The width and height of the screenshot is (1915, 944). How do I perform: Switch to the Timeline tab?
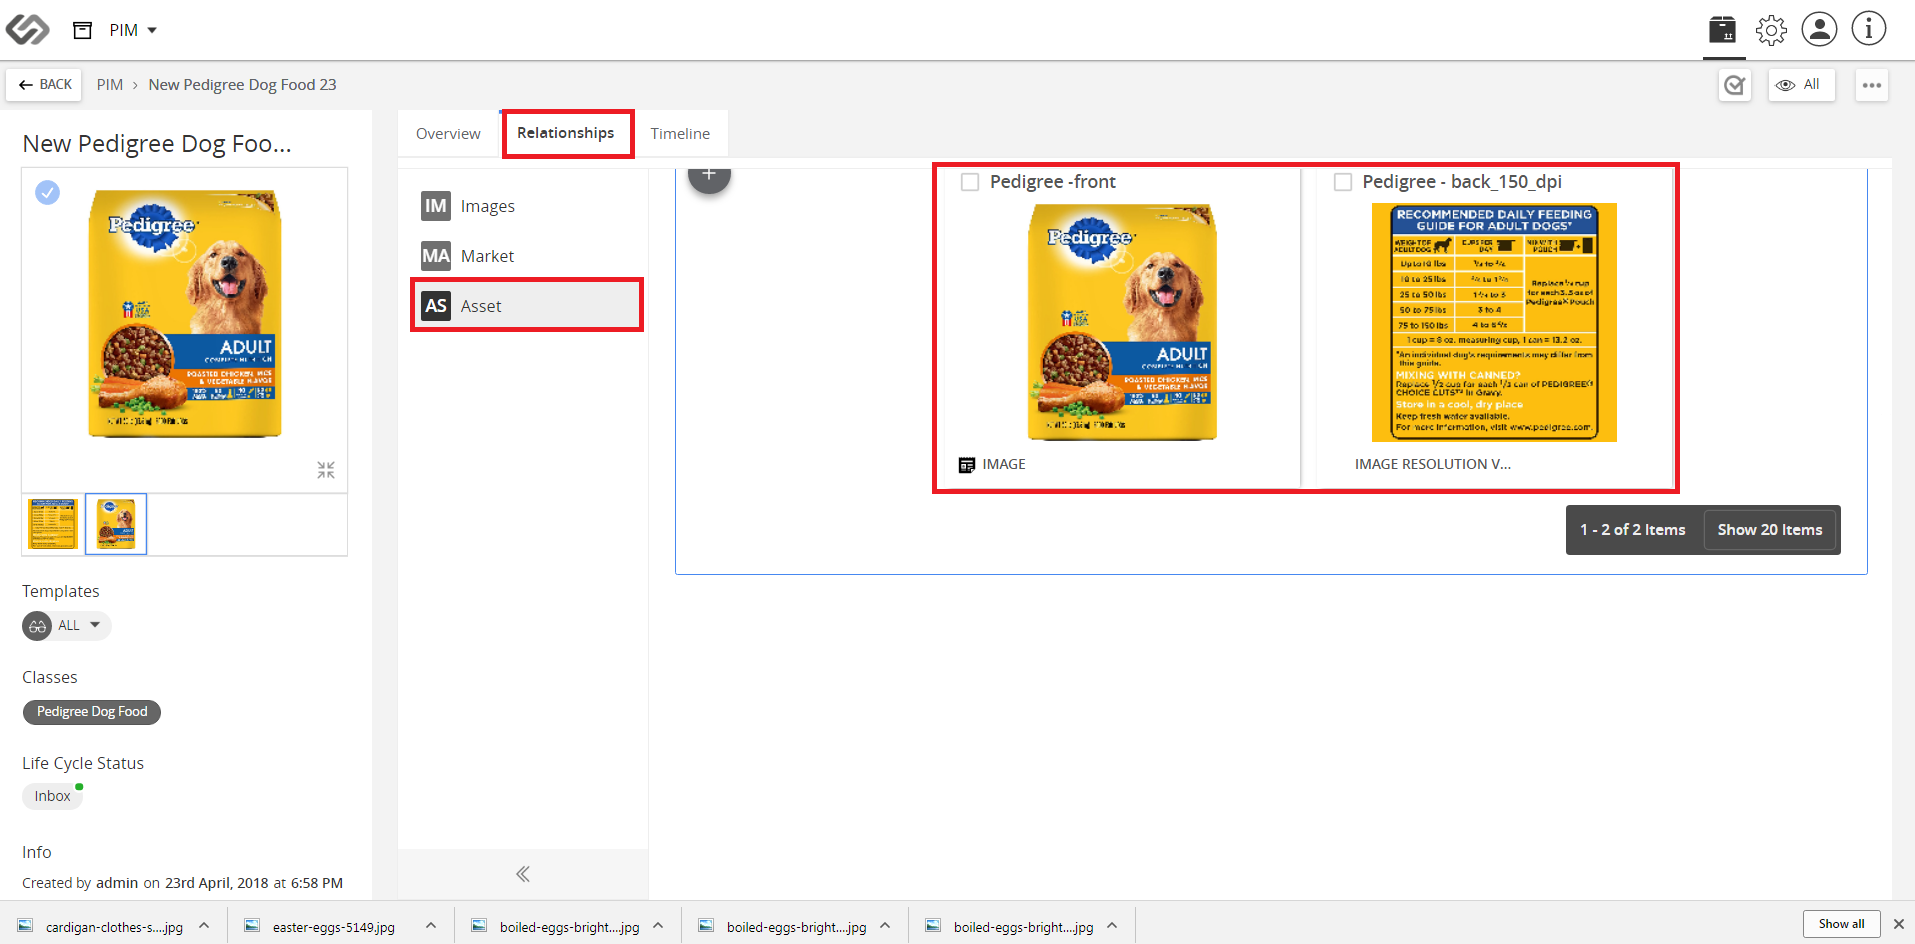(680, 133)
